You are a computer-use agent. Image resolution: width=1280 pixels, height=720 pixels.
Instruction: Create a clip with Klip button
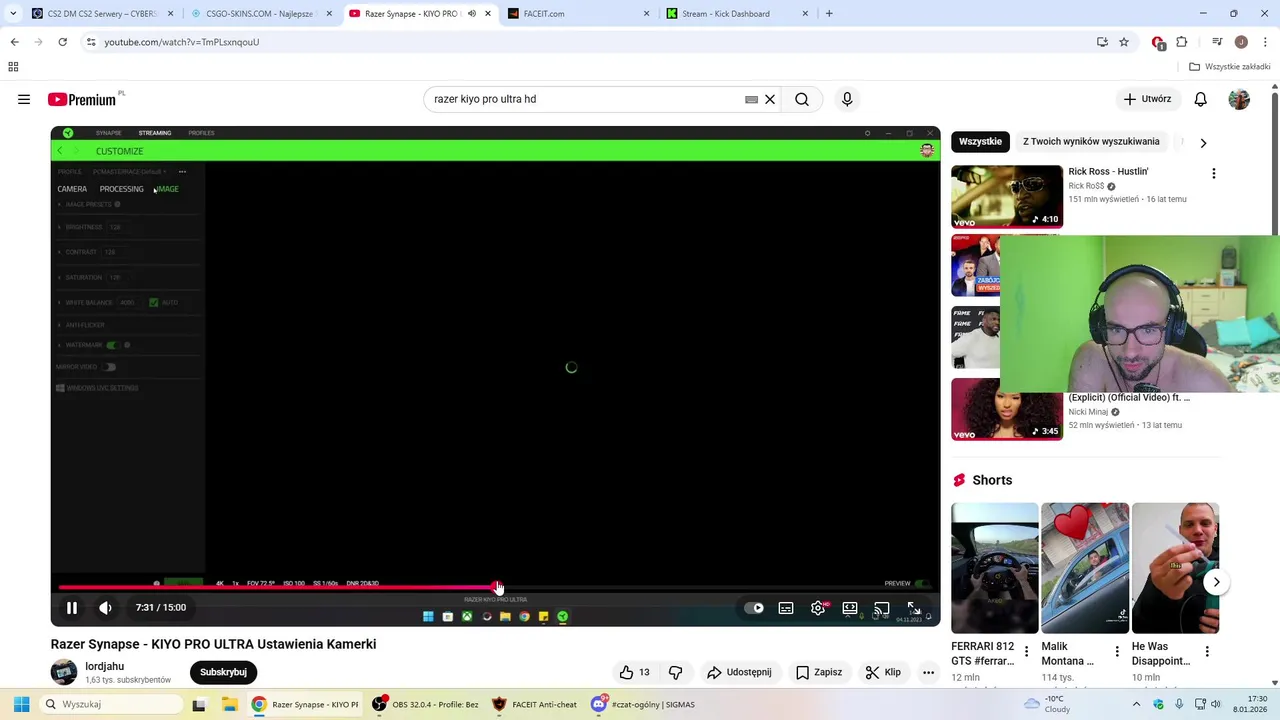coord(883,672)
